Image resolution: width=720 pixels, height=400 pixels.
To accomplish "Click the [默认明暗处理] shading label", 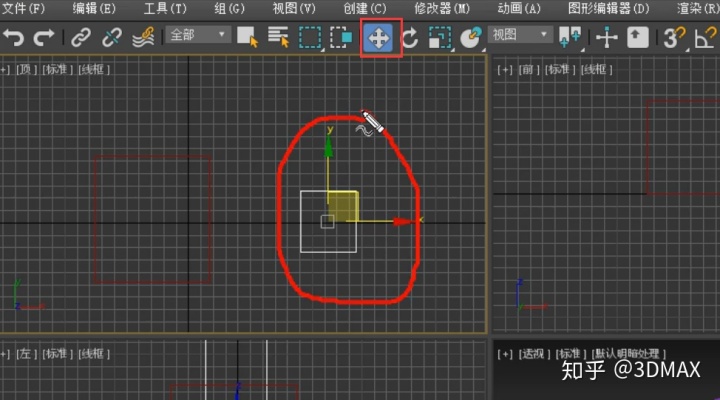I will 629,354.
